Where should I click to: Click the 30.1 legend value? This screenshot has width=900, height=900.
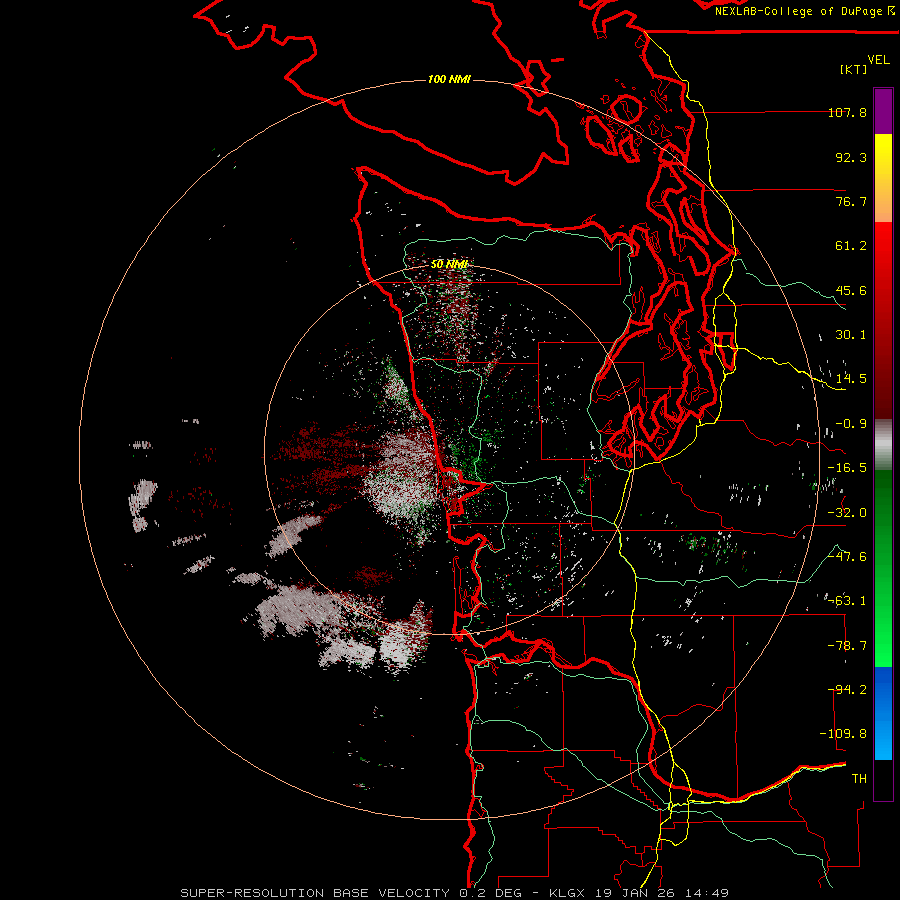(x=851, y=335)
